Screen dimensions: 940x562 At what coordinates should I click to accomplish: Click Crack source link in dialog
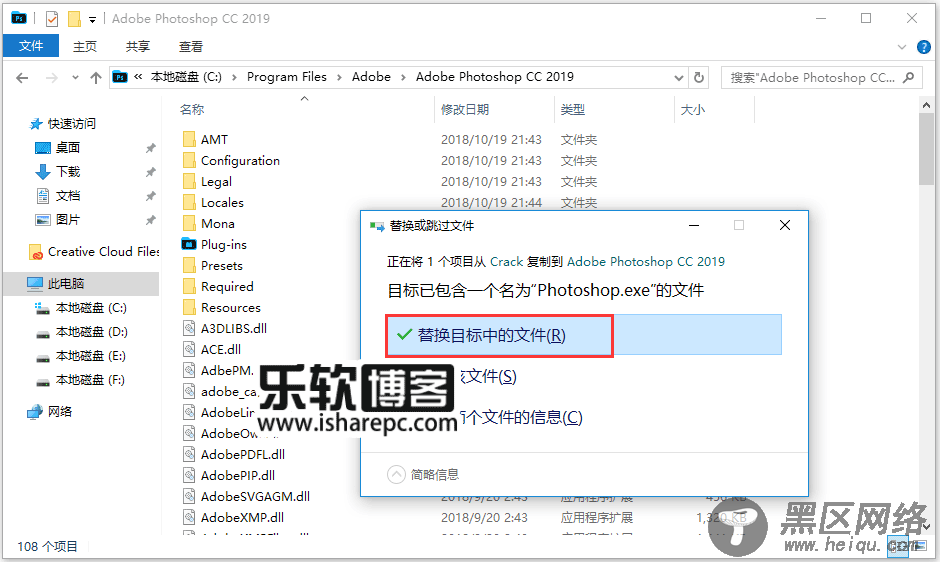tap(507, 262)
